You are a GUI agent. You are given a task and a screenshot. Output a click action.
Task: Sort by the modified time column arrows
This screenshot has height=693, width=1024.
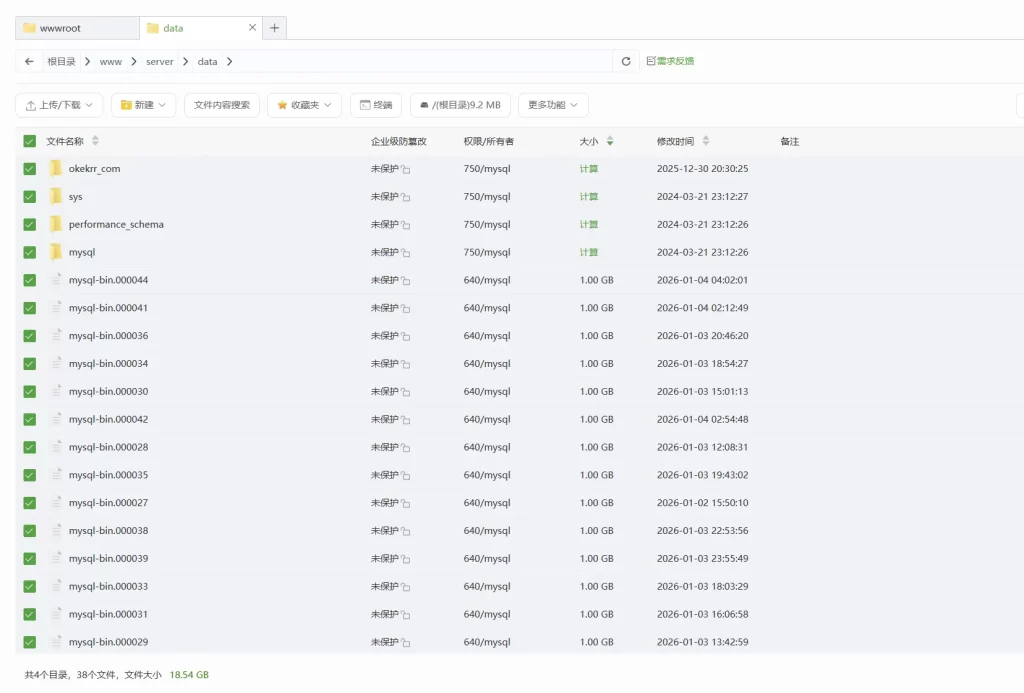tap(706, 142)
